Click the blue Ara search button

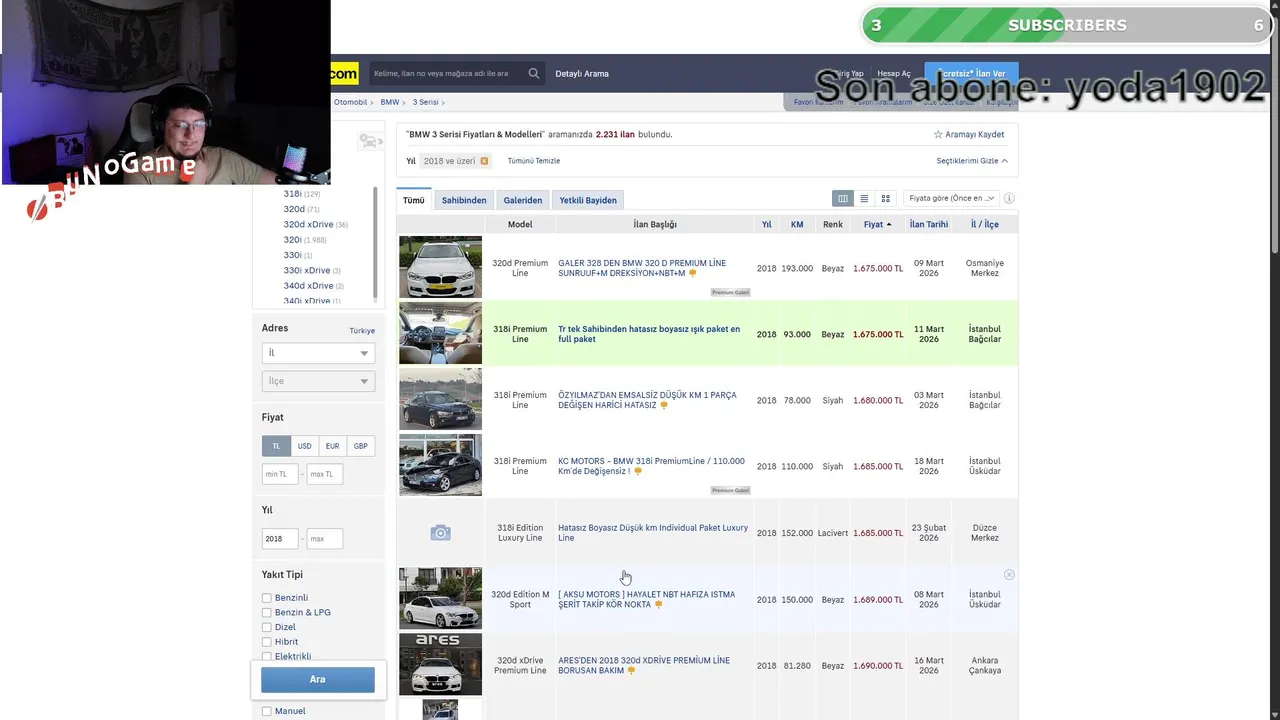(x=318, y=679)
